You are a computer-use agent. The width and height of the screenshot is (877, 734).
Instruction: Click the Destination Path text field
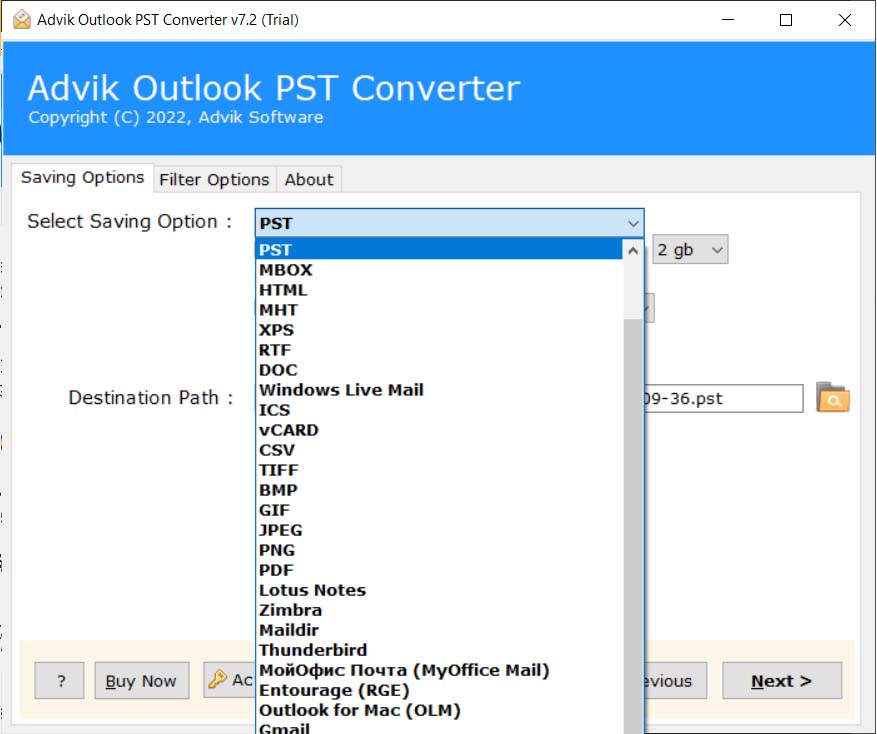(724, 398)
